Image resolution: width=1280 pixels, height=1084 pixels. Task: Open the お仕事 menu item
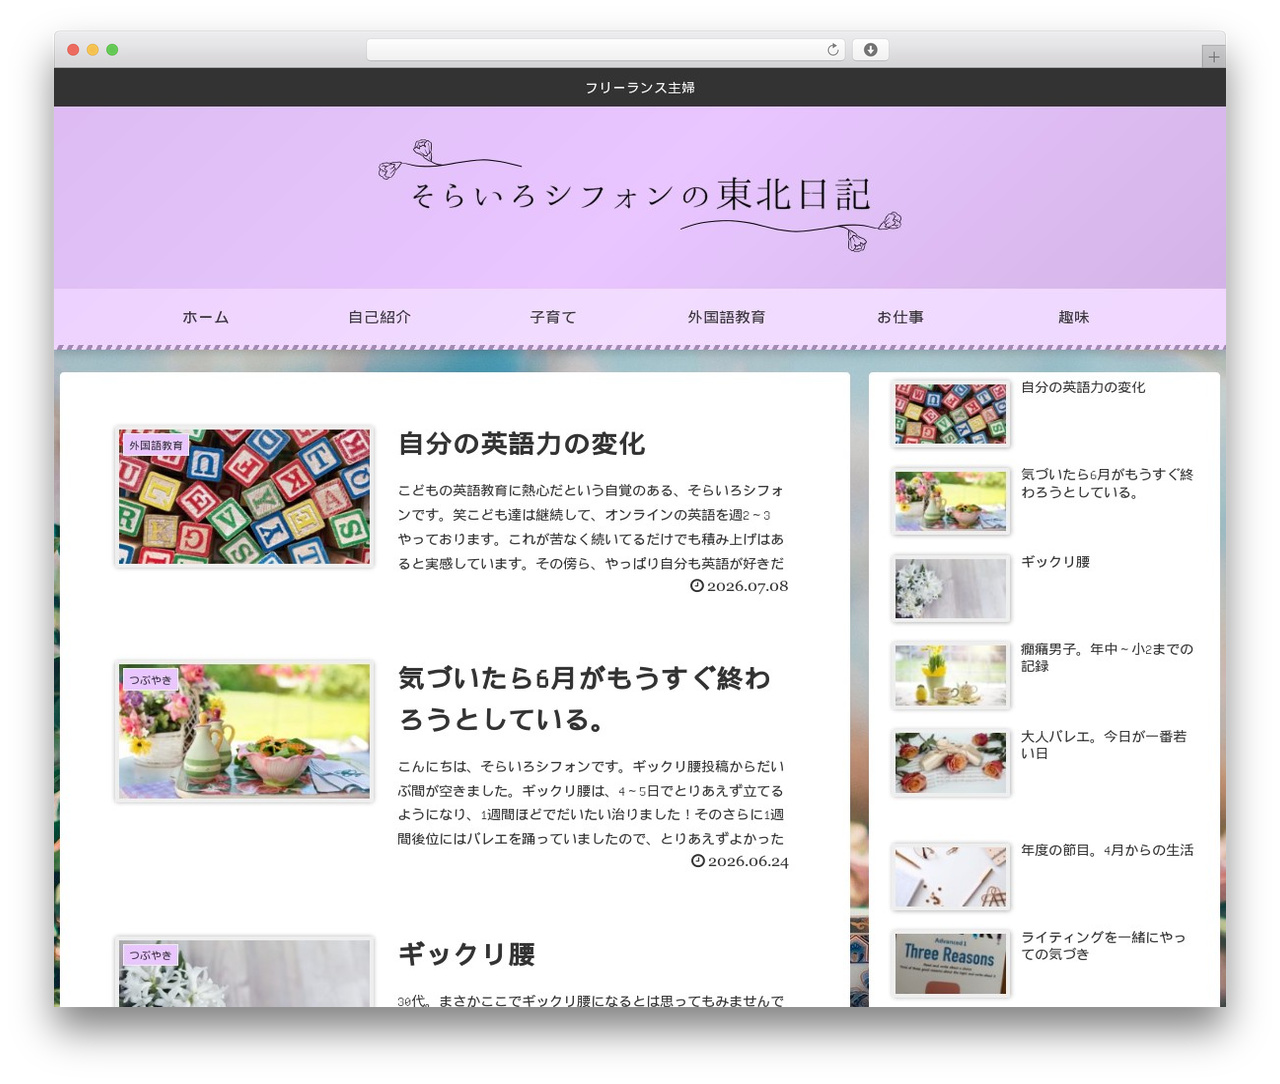900,317
